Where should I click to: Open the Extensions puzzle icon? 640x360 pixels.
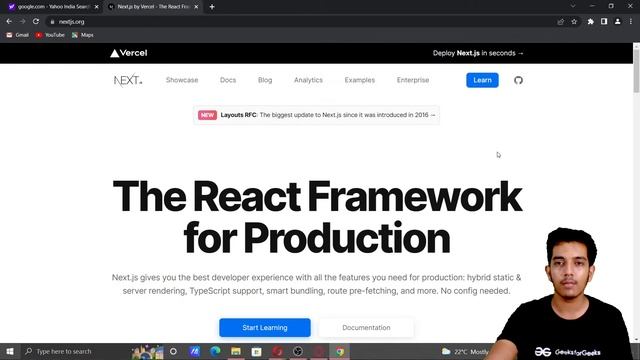pos(591,22)
